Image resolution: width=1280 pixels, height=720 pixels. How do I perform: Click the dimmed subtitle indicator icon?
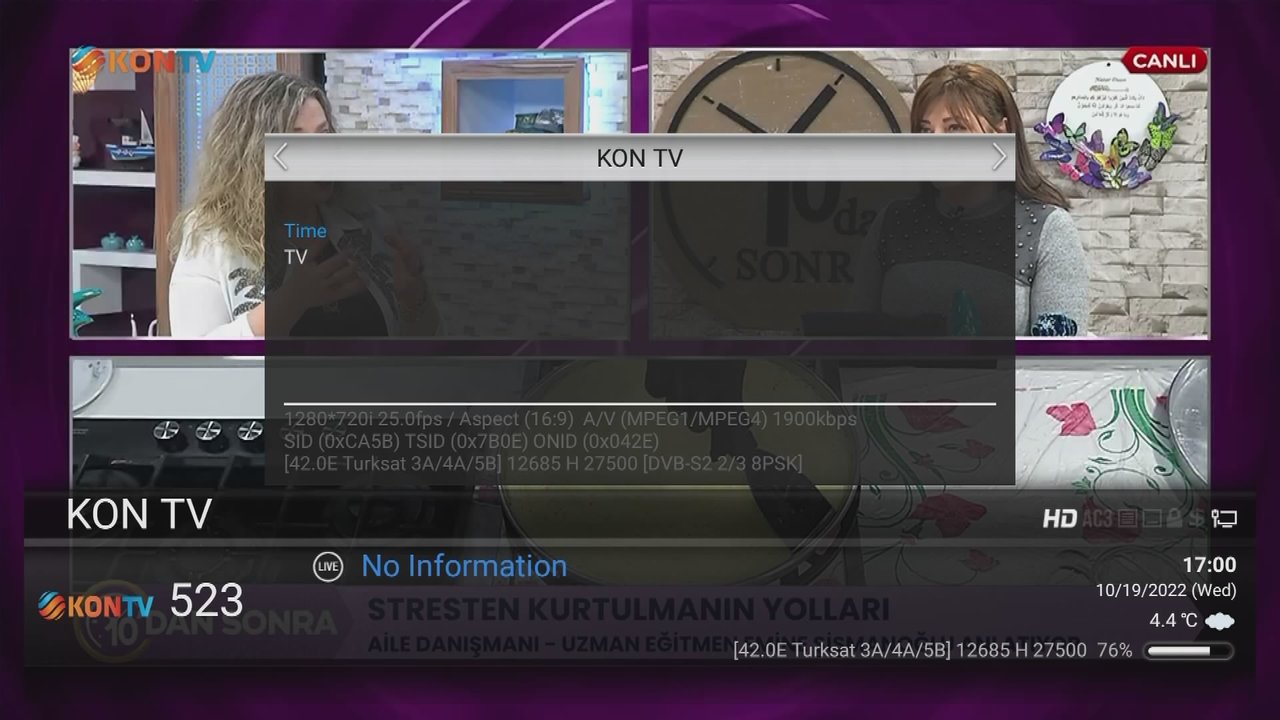tap(1152, 518)
